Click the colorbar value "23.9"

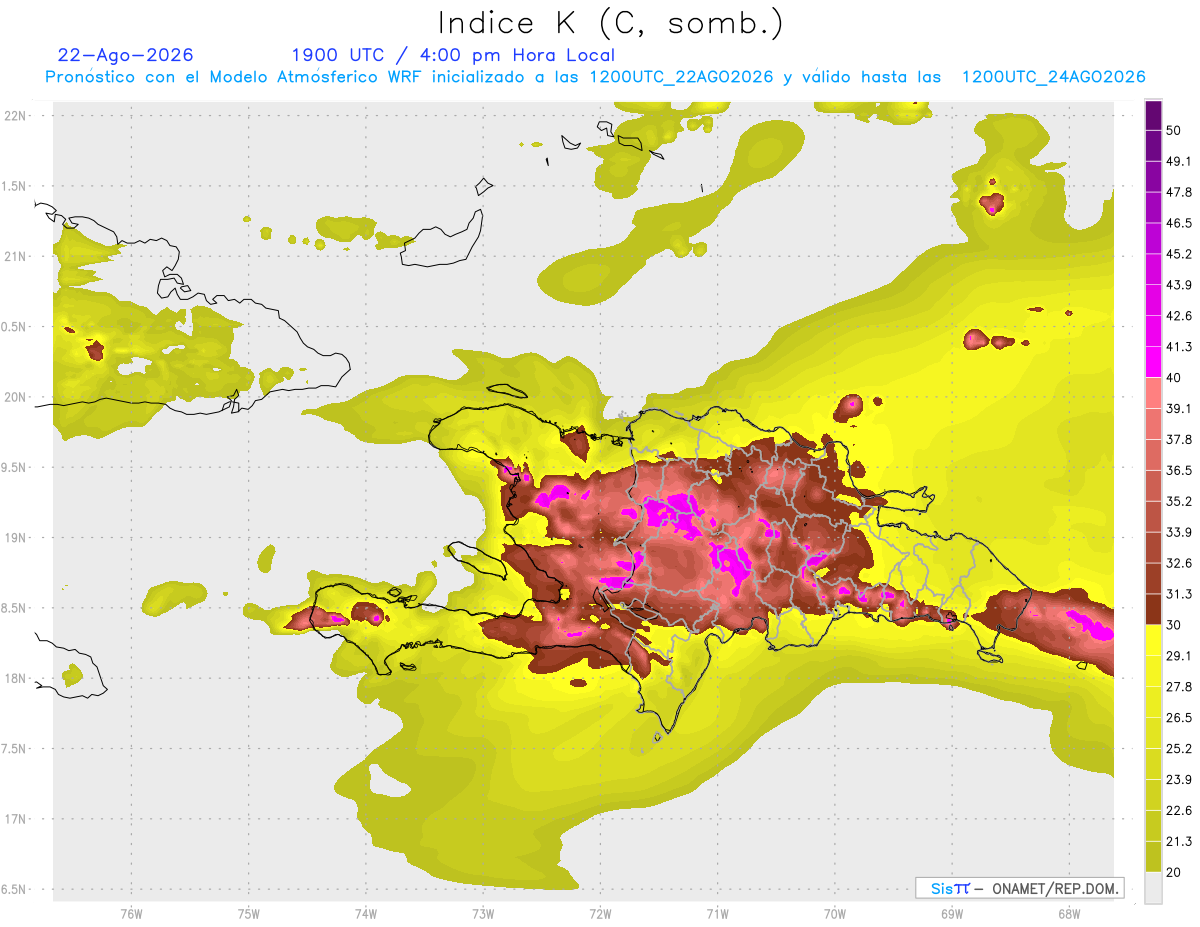pyautogui.click(x=1179, y=780)
